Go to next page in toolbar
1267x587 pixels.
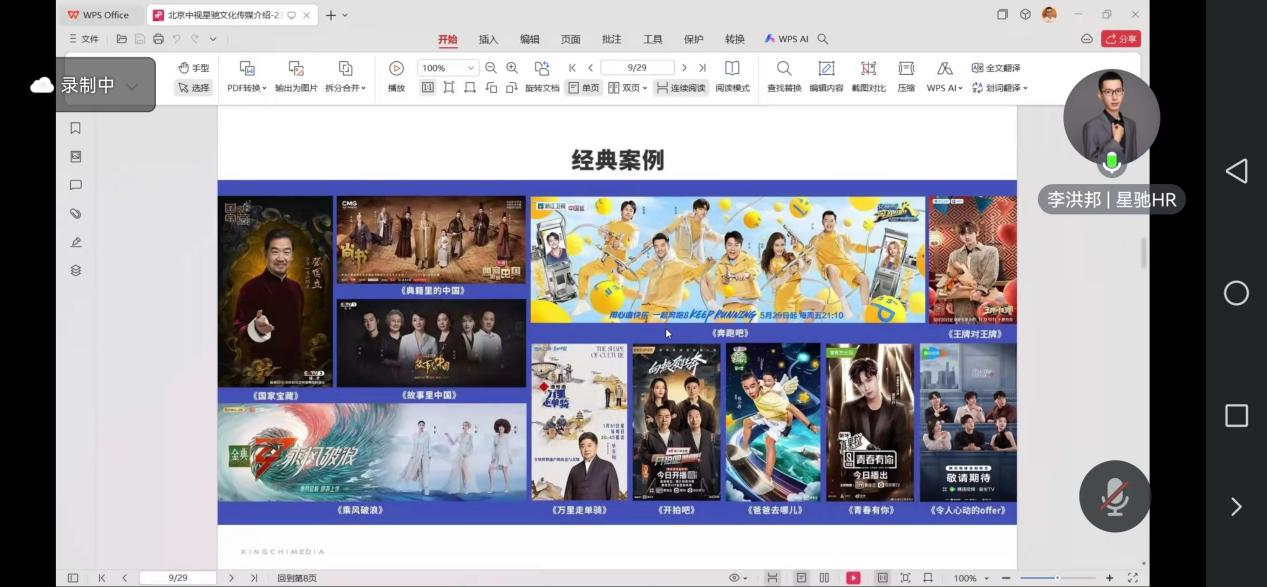(684, 68)
